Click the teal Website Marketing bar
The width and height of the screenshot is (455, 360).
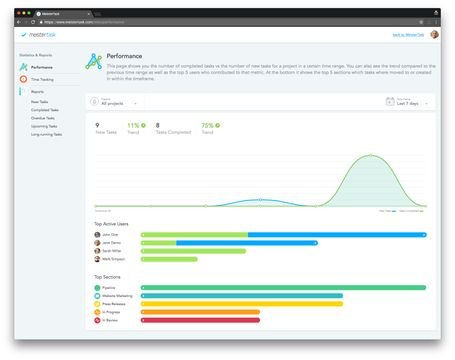[x=242, y=296]
